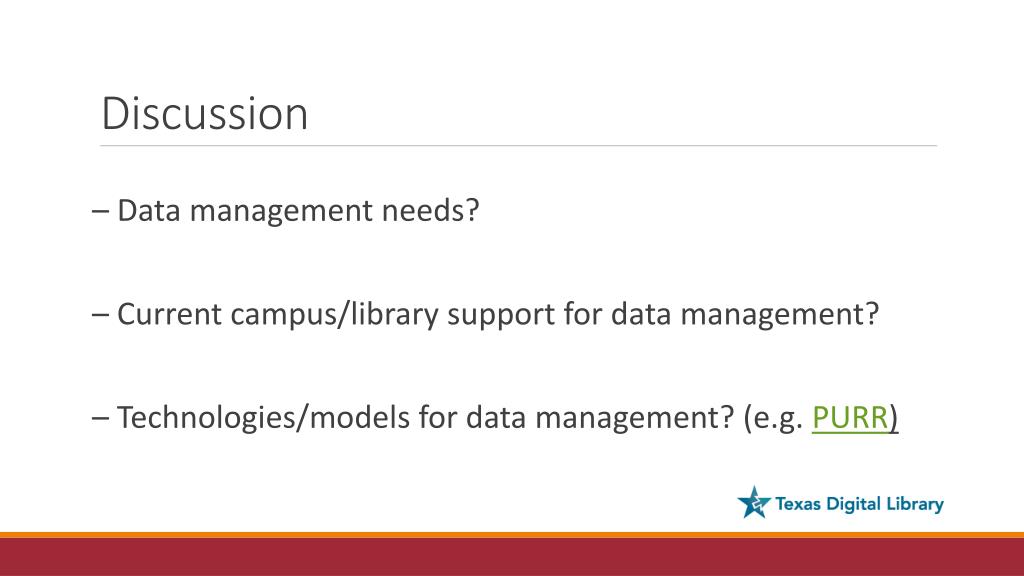Click the thin divider line under the title
The height and width of the screenshot is (576, 1024).
point(519,146)
